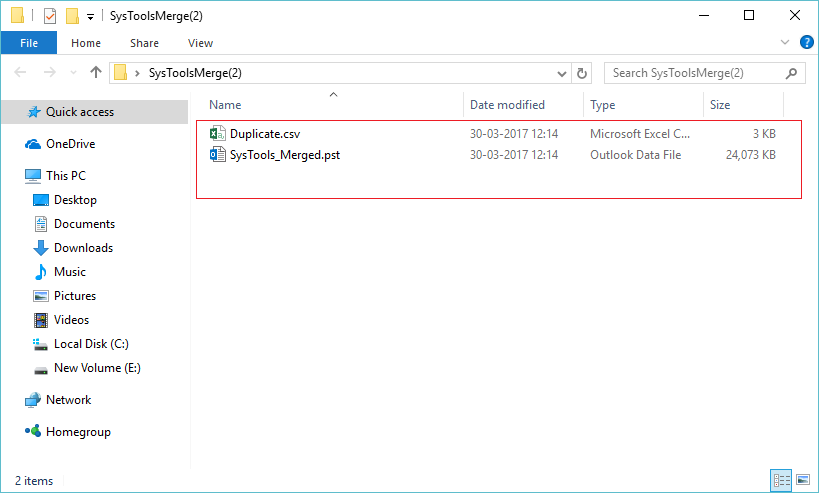Image resolution: width=819 pixels, height=493 pixels.
Task: Switch to the Share ribbon tab
Action: [x=144, y=43]
